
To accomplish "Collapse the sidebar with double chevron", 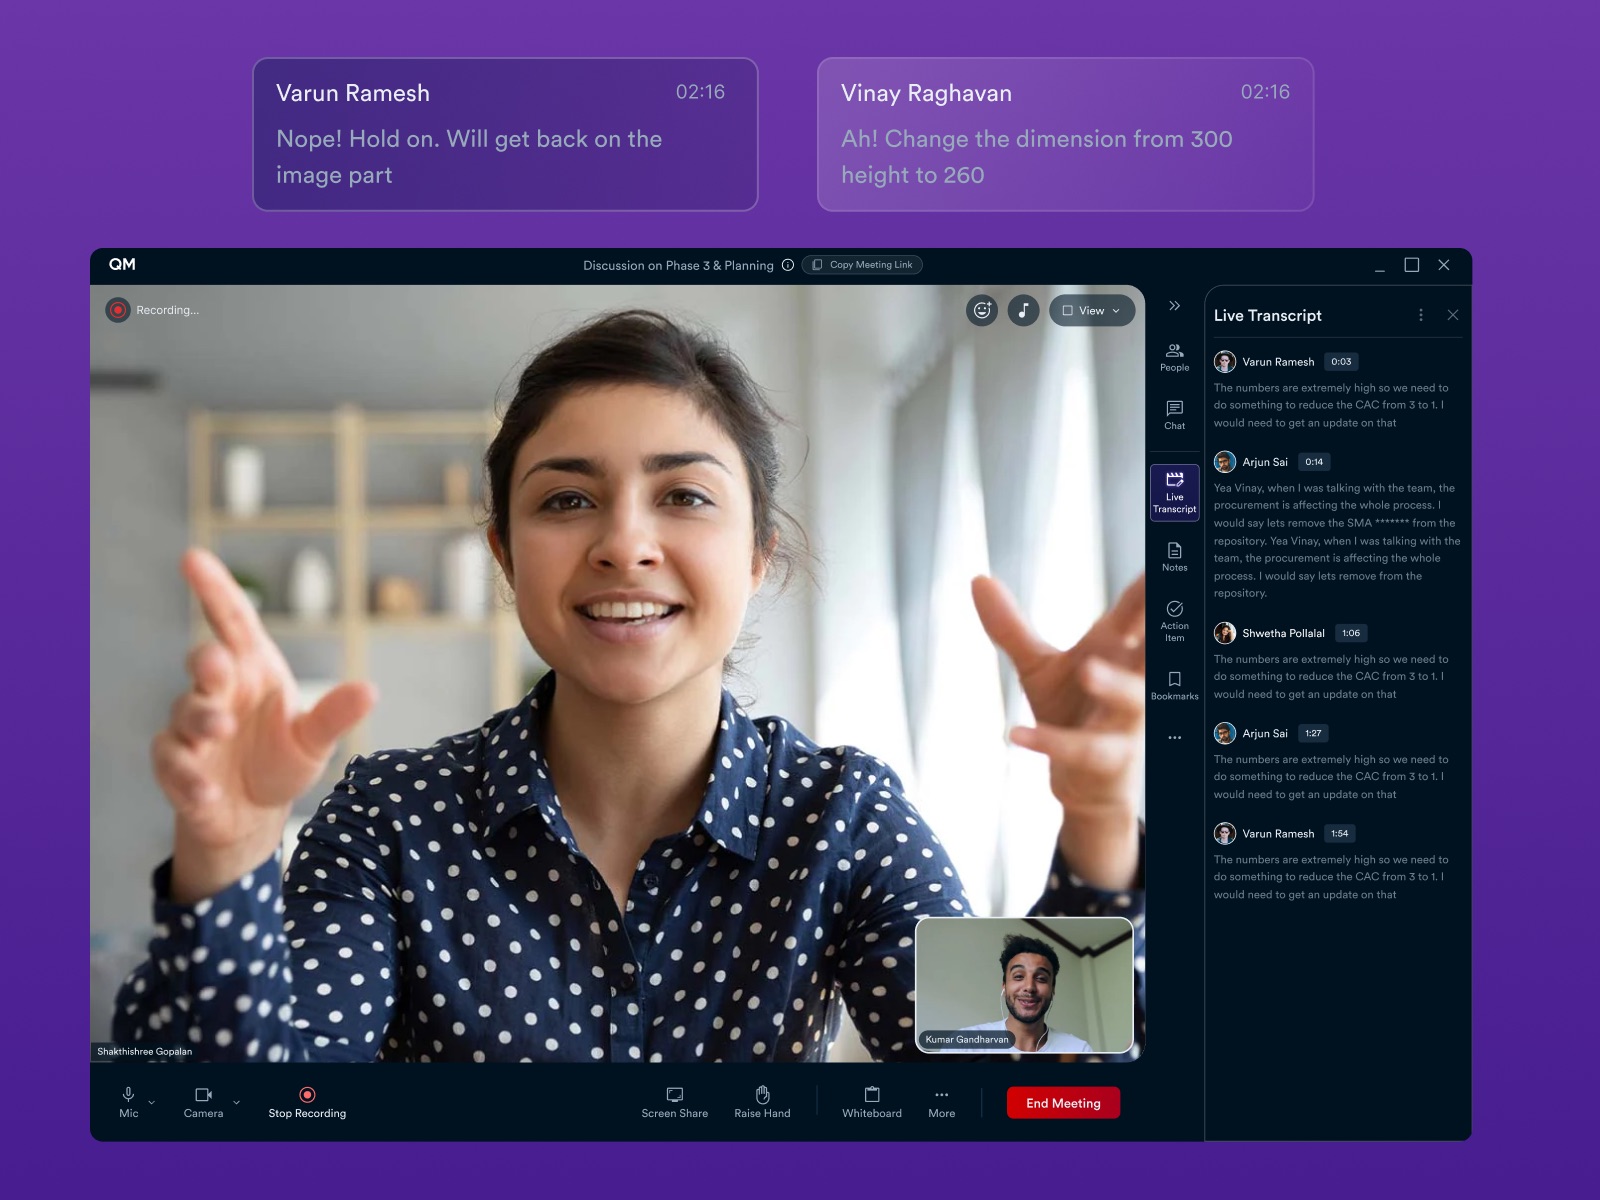I will pyautogui.click(x=1175, y=306).
